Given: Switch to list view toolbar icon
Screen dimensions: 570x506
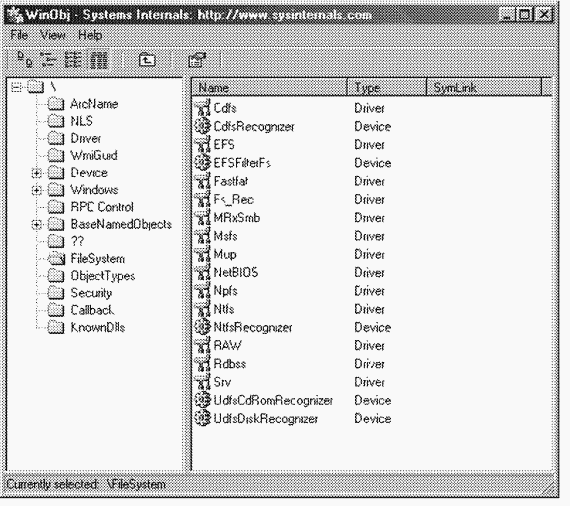Looking at the screenshot, I should click(x=73, y=60).
